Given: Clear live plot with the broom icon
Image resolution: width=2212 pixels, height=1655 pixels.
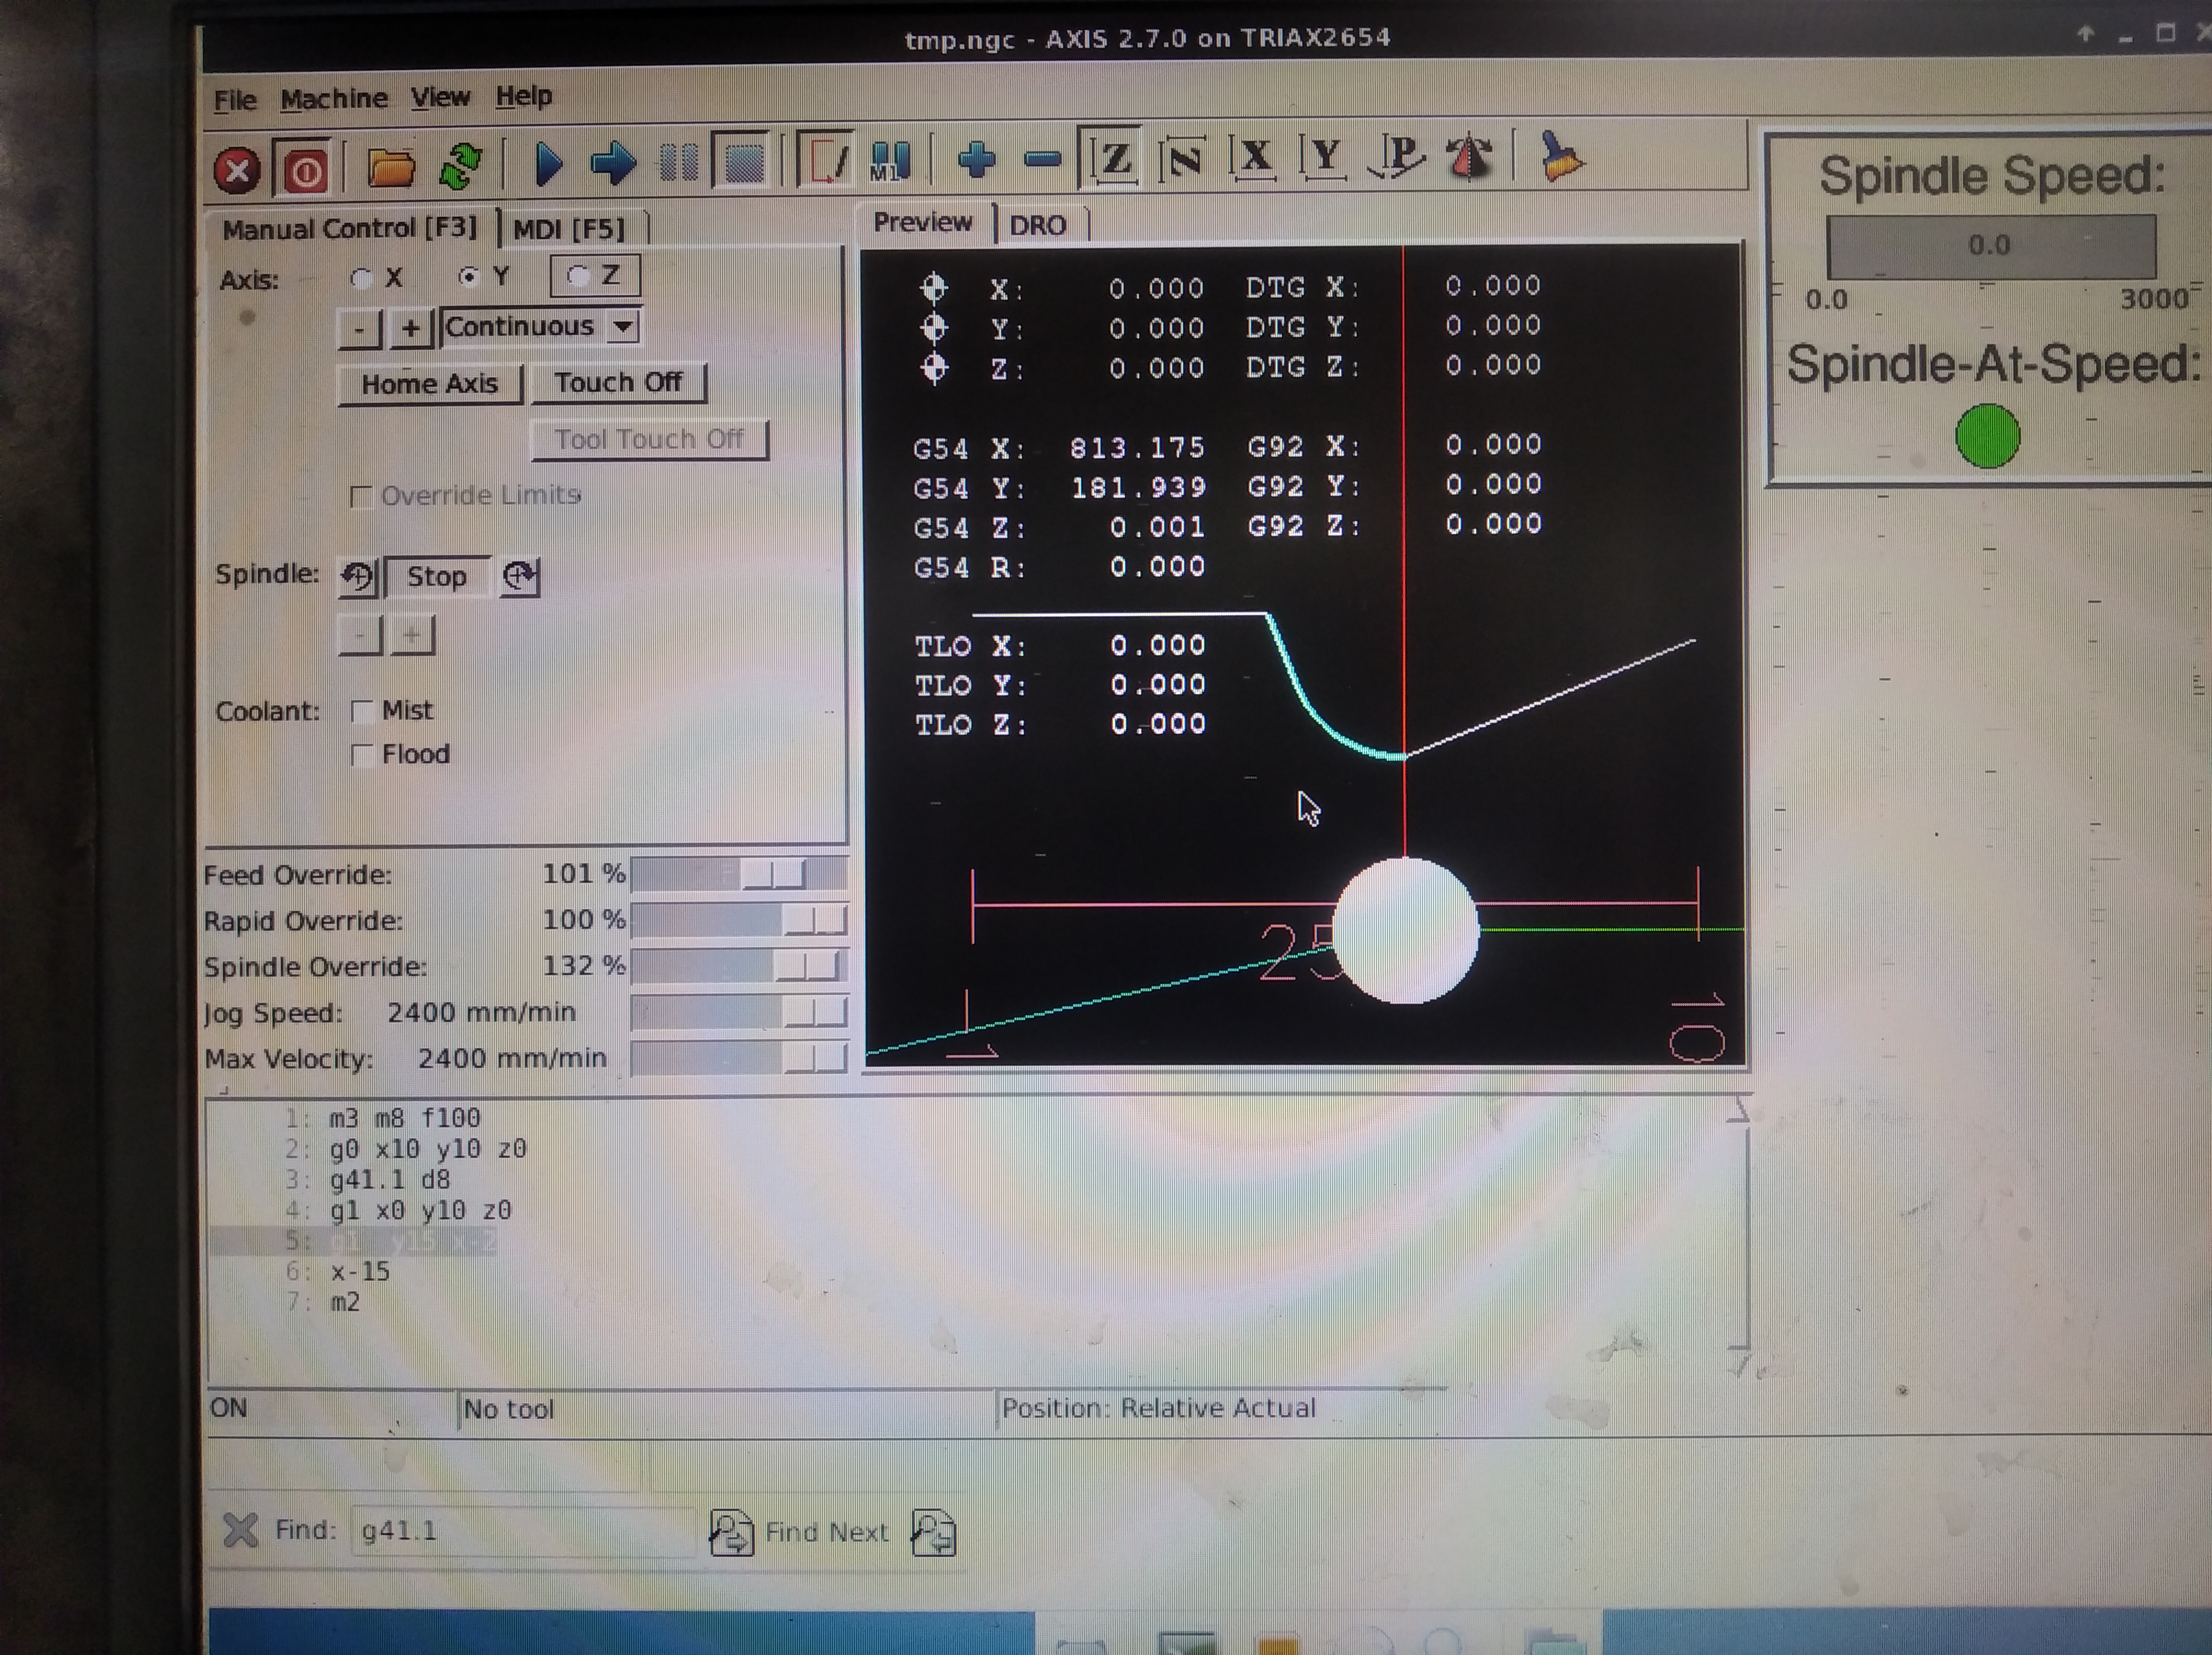Looking at the screenshot, I should coord(1560,157).
